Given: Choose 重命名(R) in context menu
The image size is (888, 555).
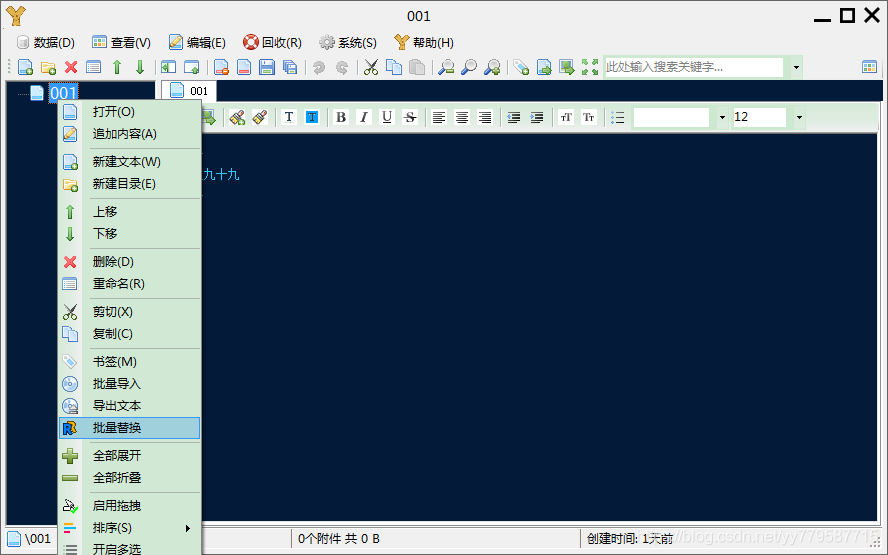Looking at the screenshot, I should (x=130, y=284).
